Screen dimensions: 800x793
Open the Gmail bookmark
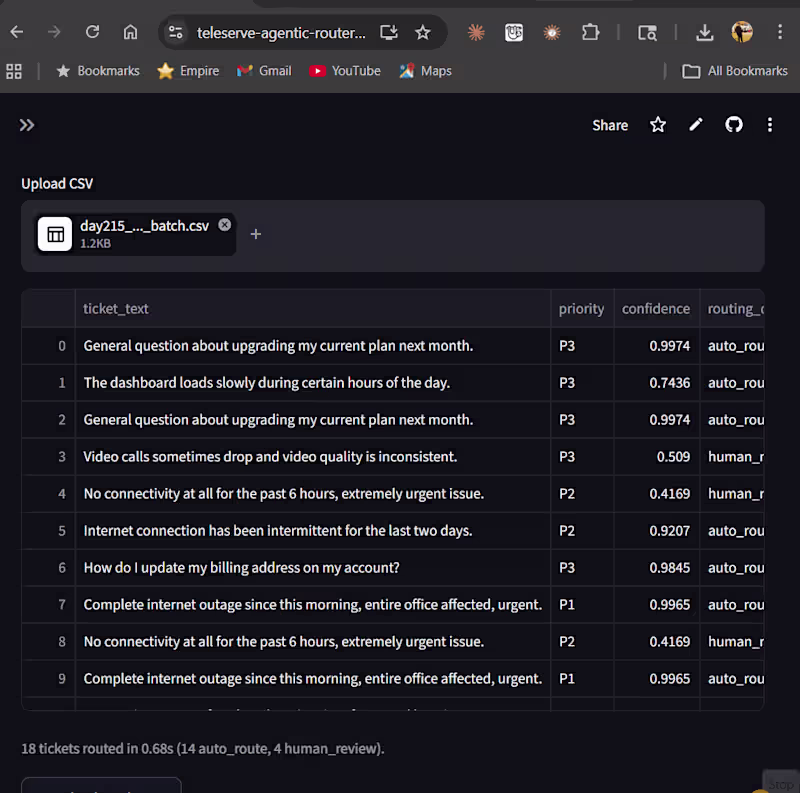264,71
